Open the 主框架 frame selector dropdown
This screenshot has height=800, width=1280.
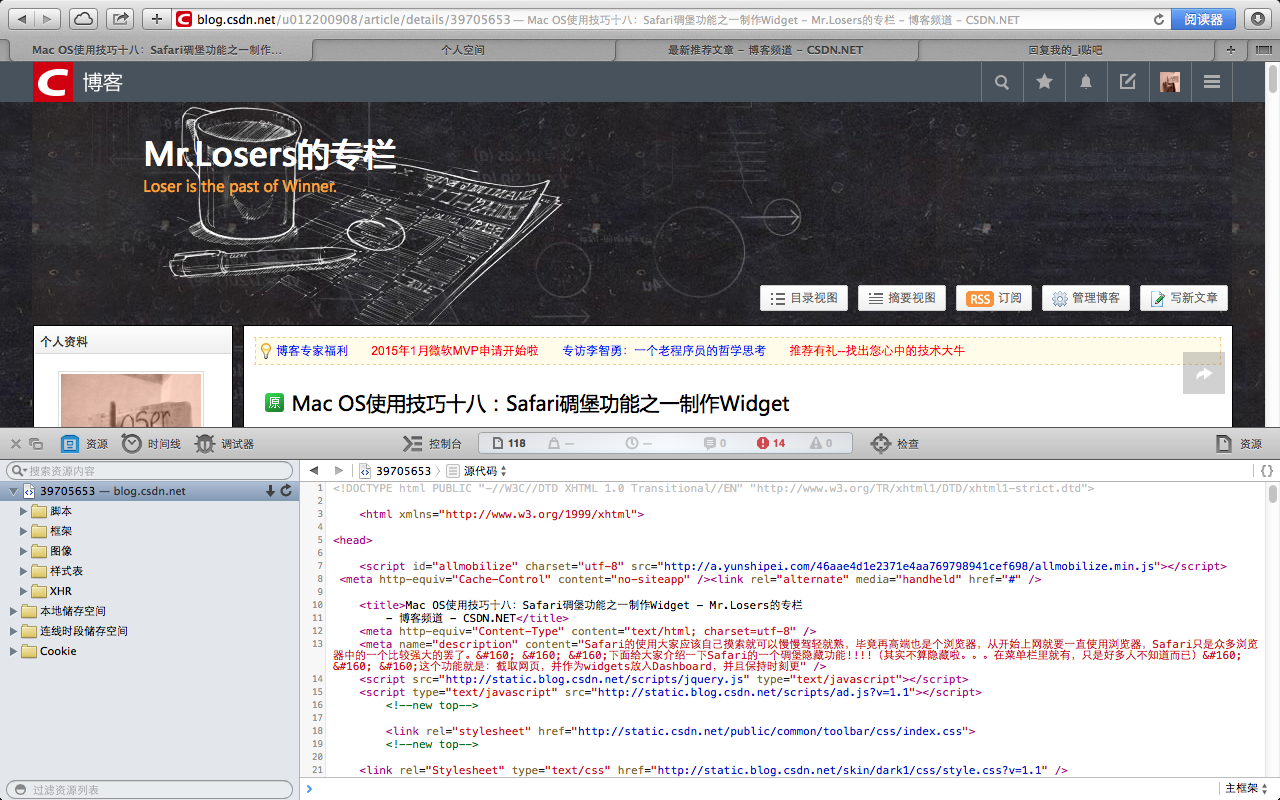(1248, 788)
